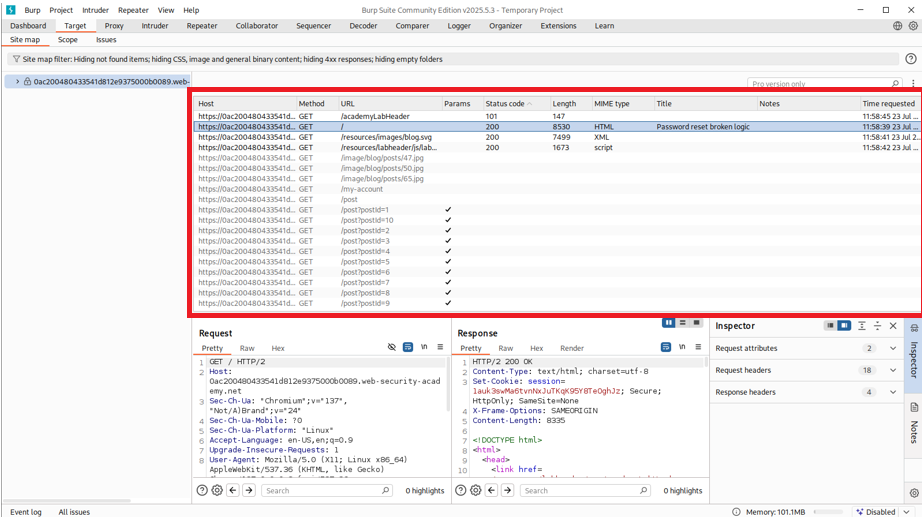Select stacked horizontal layout icon
Viewport: 922px width, 523px height.
(x=683, y=322)
